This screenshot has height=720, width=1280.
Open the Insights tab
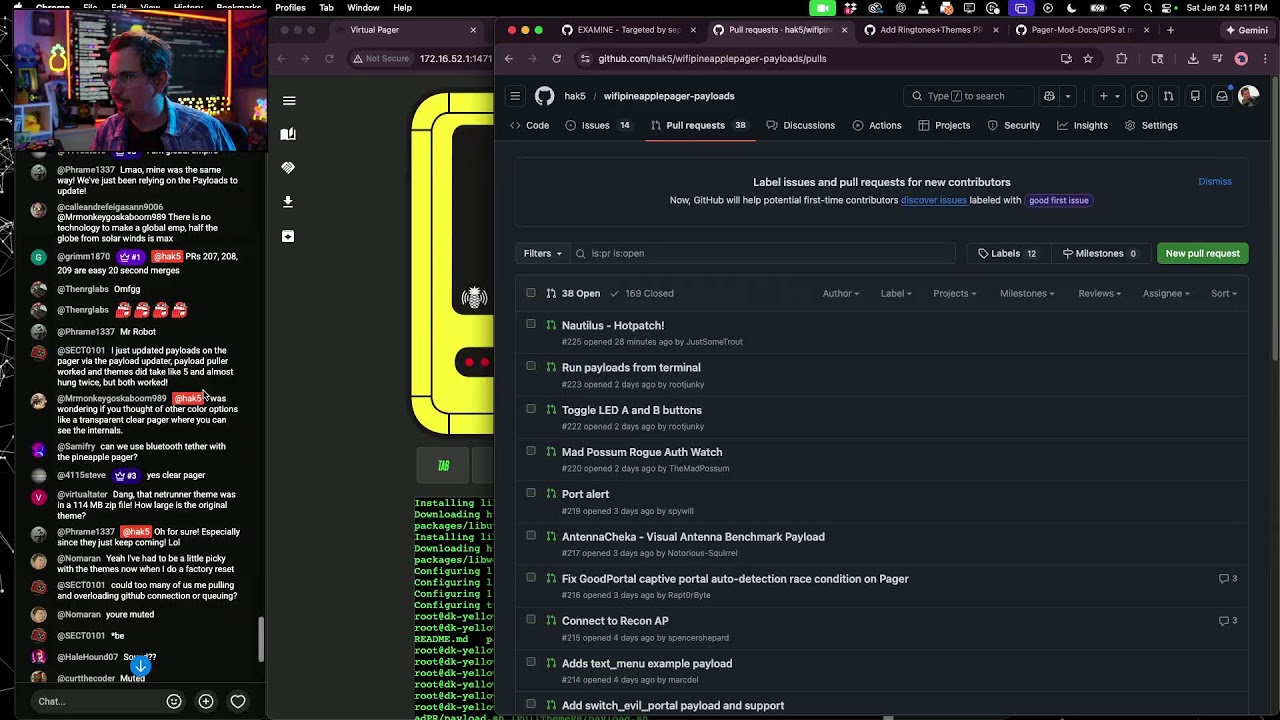(1082, 126)
